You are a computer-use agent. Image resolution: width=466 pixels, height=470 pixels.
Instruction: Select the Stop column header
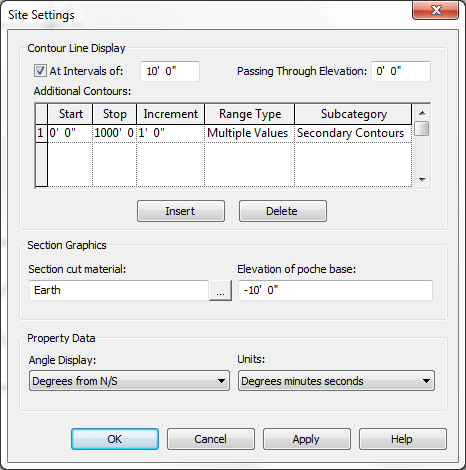(115, 114)
